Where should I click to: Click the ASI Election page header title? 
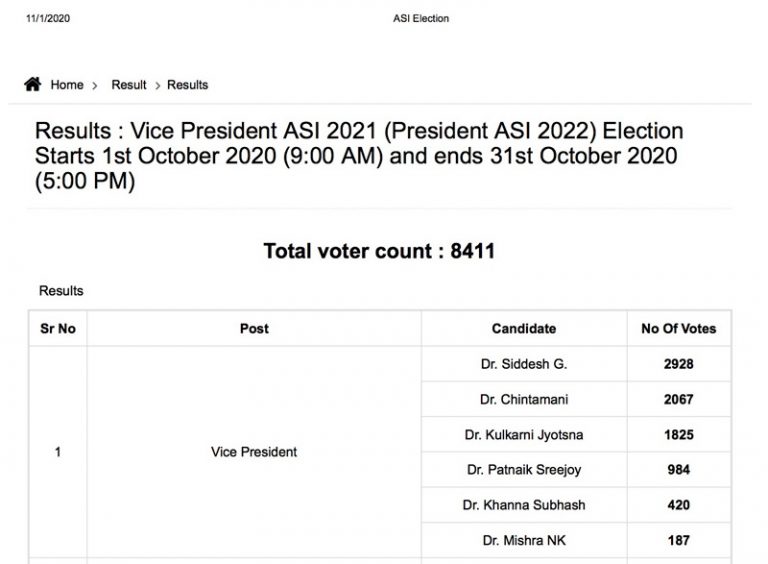pyautogui.click(x=421, y=19)
